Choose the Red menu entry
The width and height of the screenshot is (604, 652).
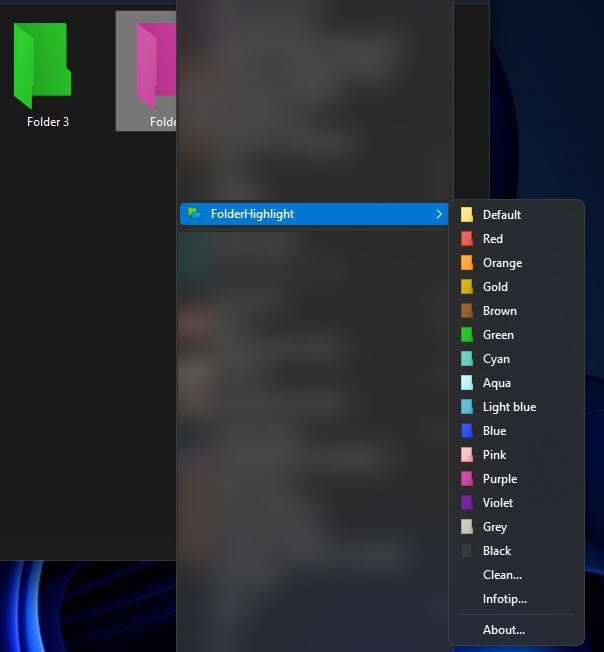tap(517, 239)
